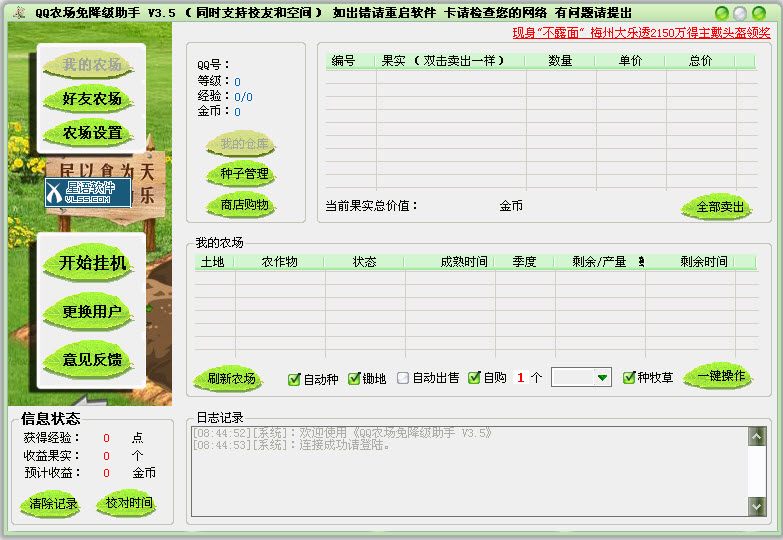Click 金币 value under QQ号
This screenshot has height=540, width=783.
[237, 112]
